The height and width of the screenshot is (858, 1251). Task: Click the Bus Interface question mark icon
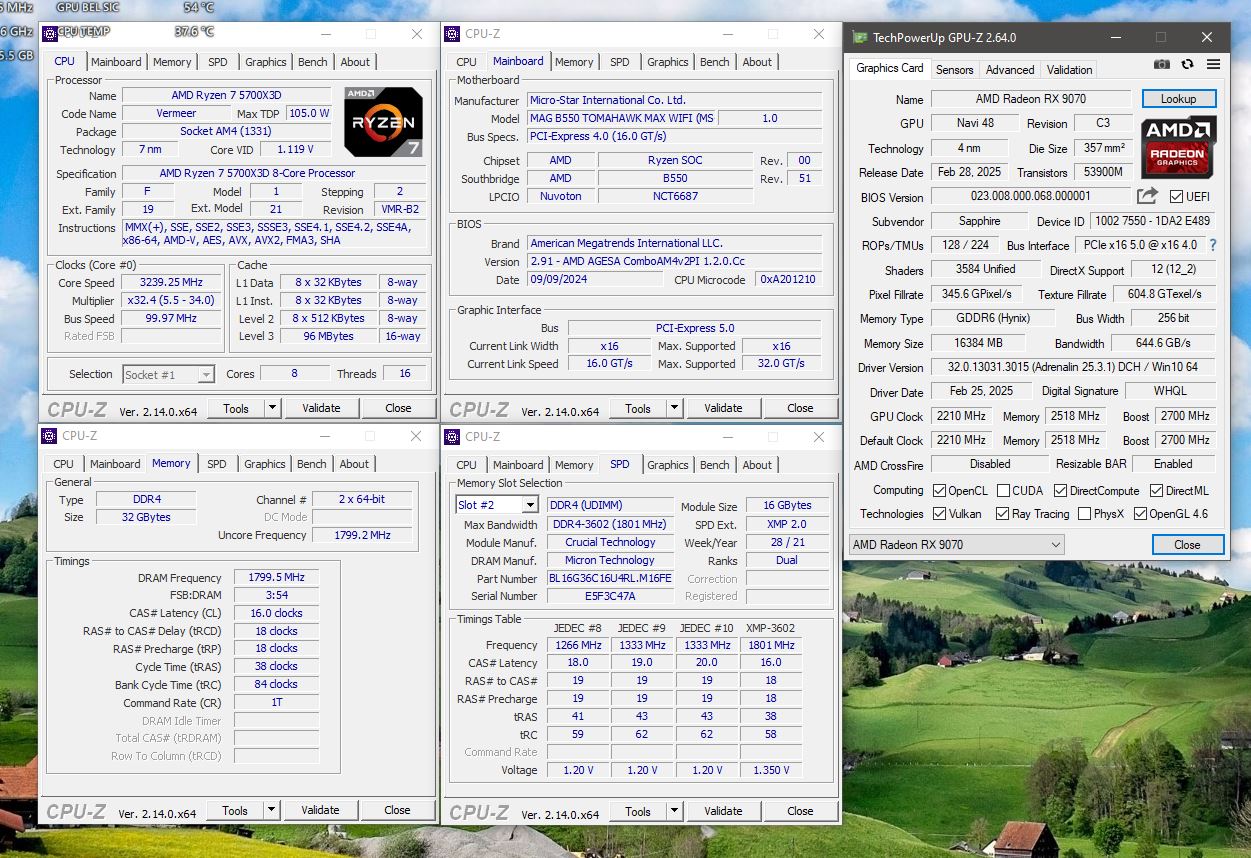(1213, 245)
